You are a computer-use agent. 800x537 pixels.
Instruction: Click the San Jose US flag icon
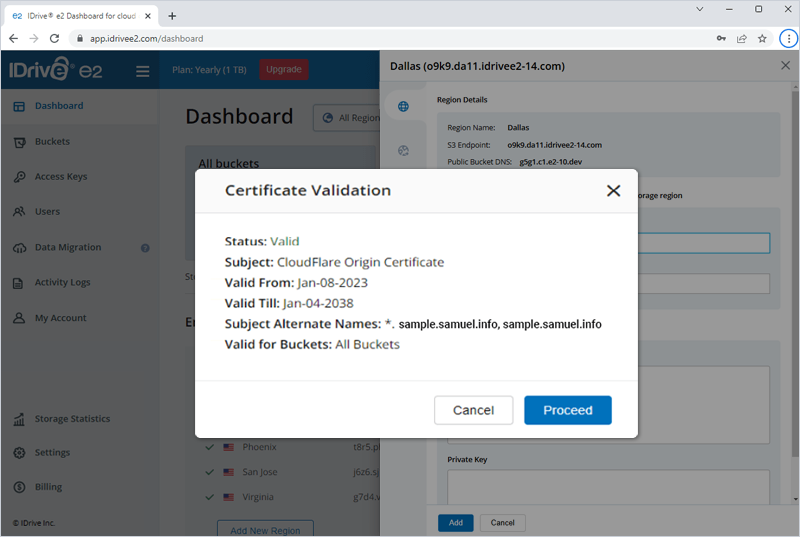(229, 472)
